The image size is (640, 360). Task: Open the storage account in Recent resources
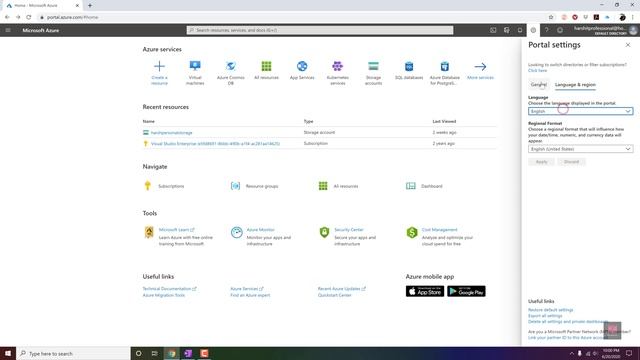[x=171, y=133]
